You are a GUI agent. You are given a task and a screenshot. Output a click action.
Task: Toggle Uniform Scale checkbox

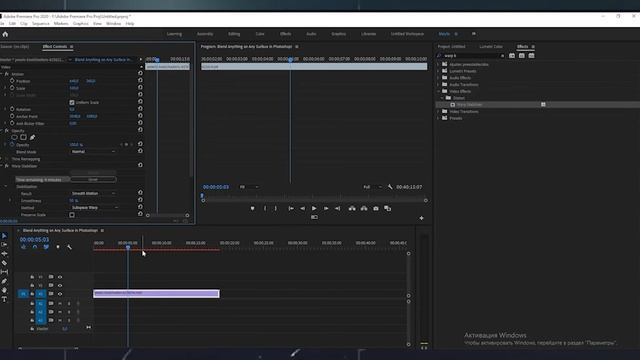[72, 102]
